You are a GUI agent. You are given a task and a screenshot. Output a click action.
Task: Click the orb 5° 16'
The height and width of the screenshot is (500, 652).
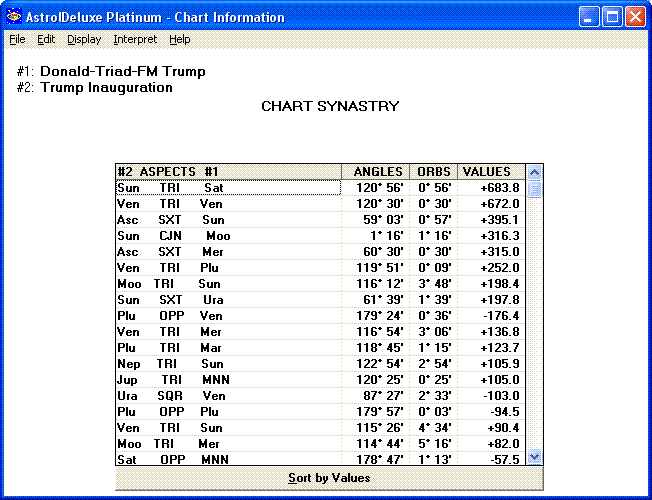[435, 444]
